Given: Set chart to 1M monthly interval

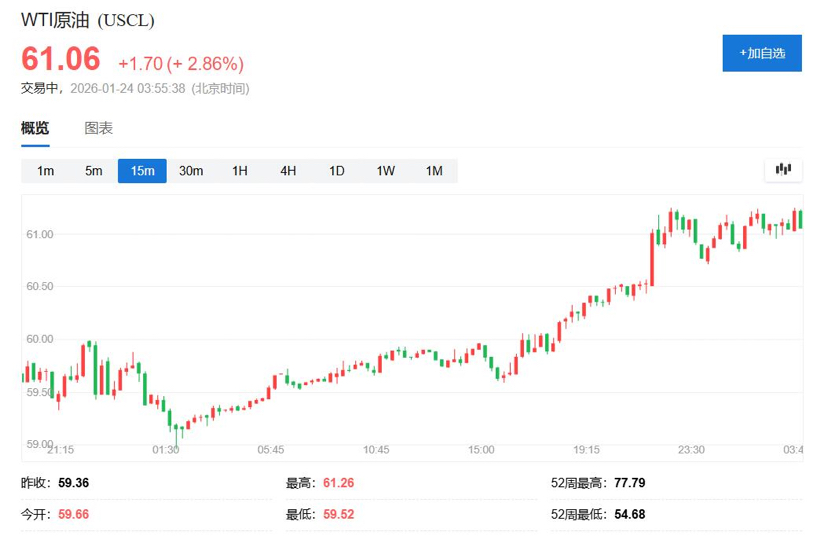Looking at the screenshot, I should pos(434,171).
